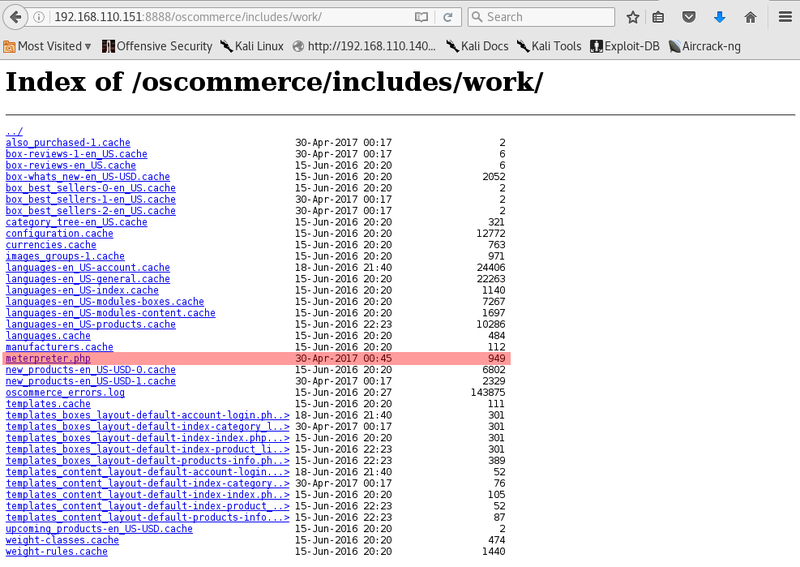Viewport: 800px width, 567px height.
Task: Click in the Search box
Action: click(545, 17)
